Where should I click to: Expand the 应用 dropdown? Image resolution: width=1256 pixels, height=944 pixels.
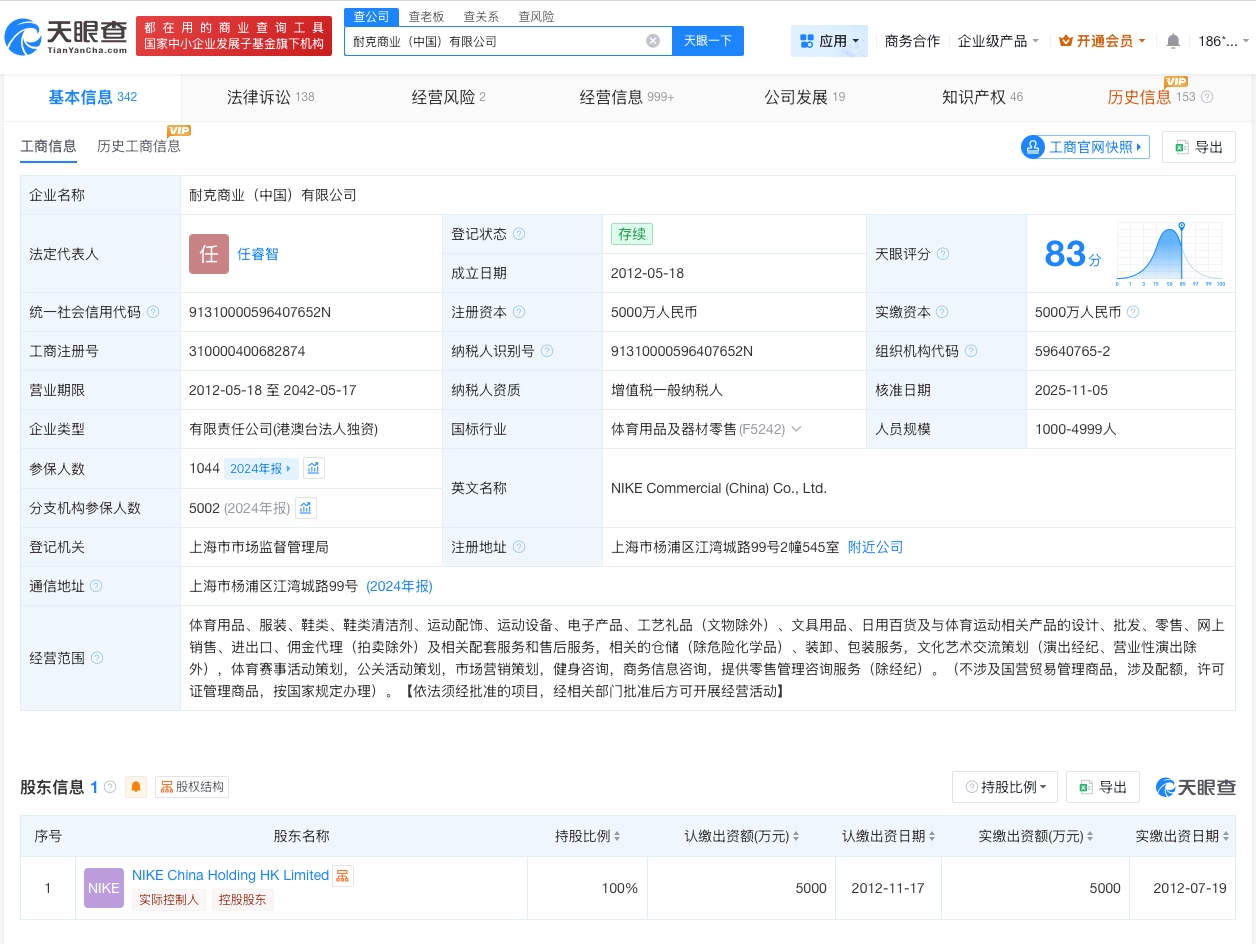pos(829,41)
